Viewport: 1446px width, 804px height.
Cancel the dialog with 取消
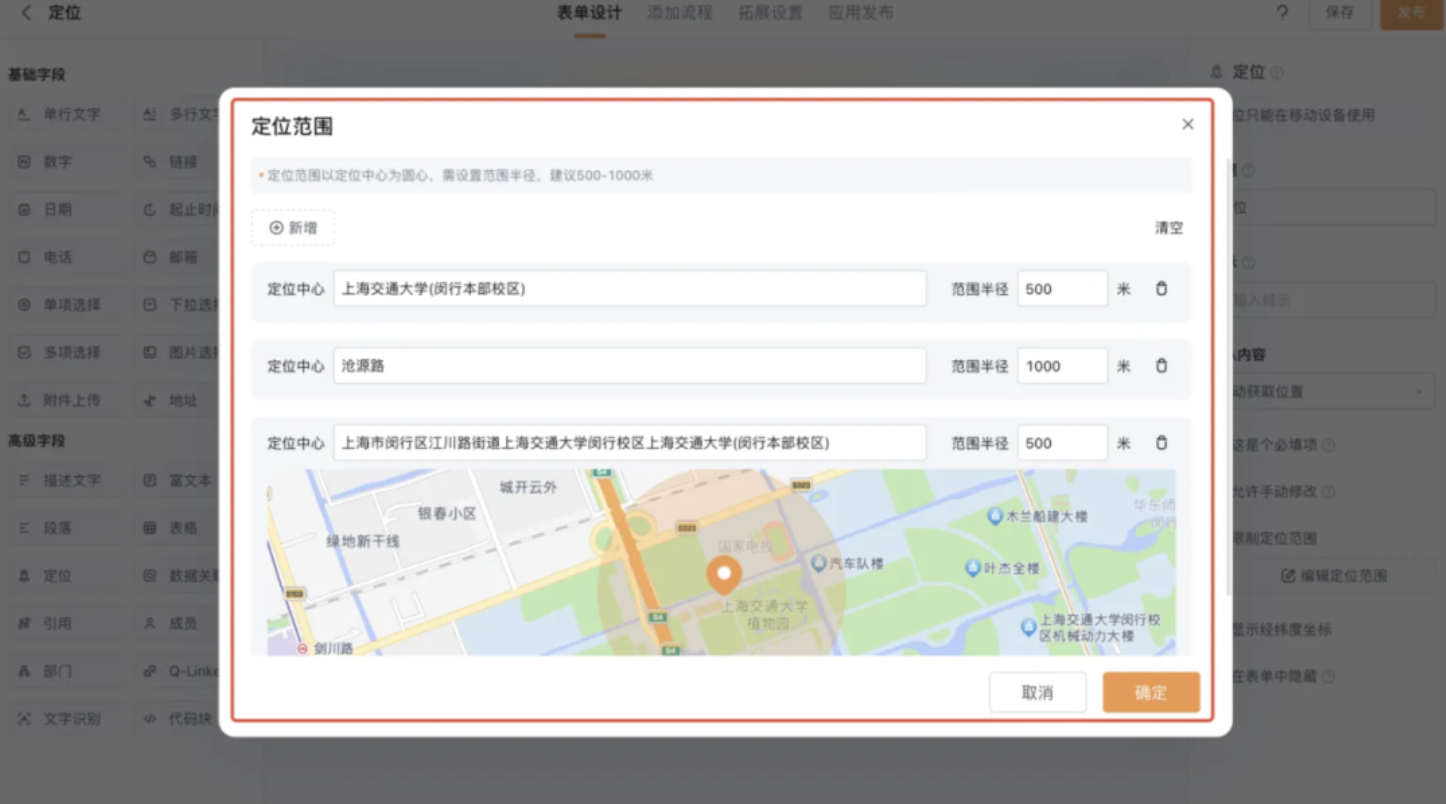(1038, 692)
